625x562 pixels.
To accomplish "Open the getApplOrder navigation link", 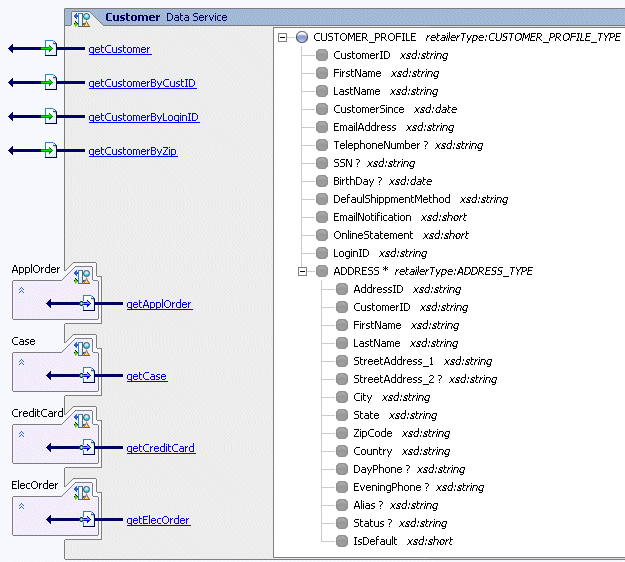I will point(159,304).
